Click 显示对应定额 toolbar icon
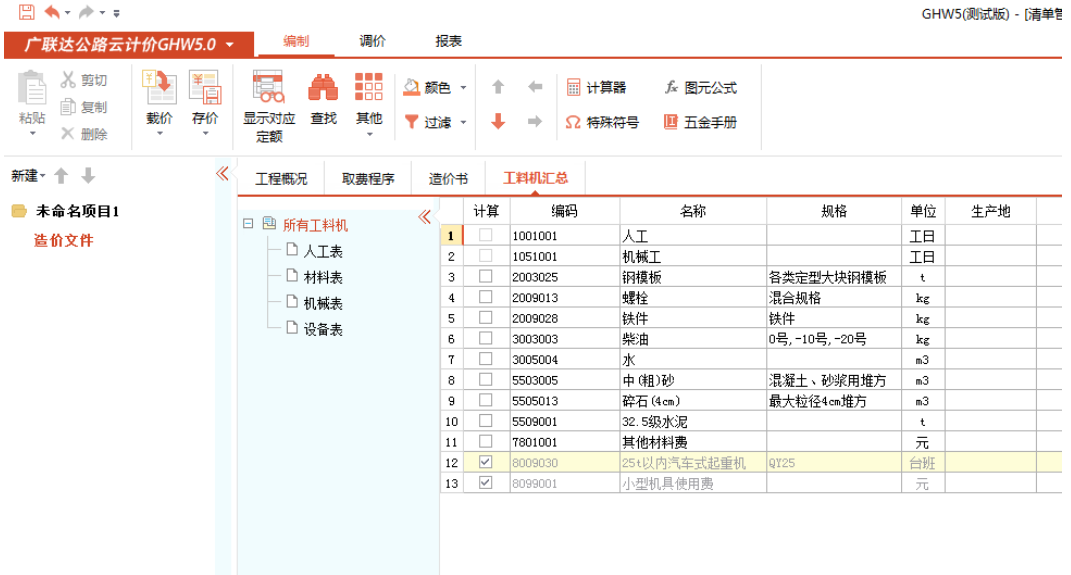This screenshot has width=1071, height=575. 268,90
